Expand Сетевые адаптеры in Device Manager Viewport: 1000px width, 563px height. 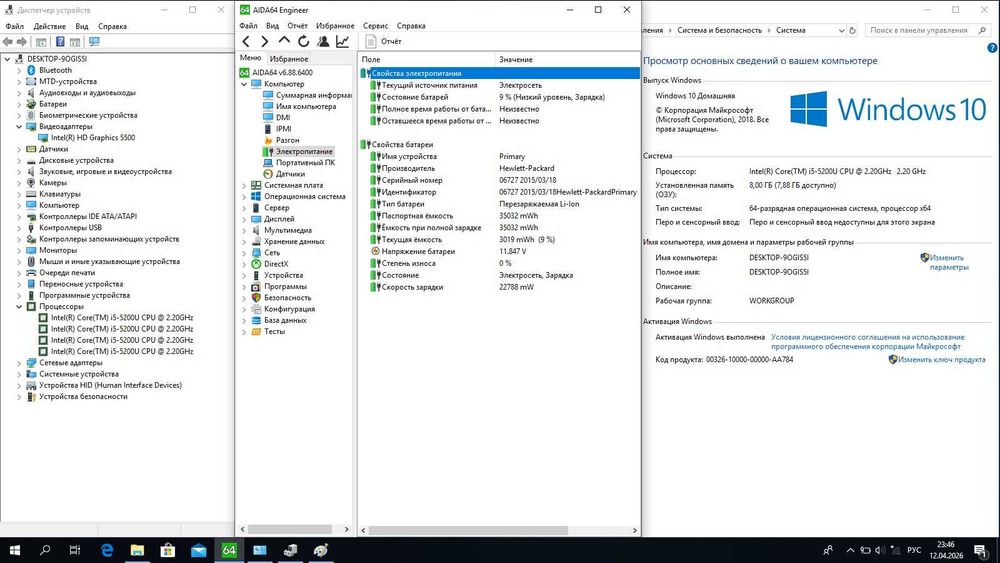(19, 363)
